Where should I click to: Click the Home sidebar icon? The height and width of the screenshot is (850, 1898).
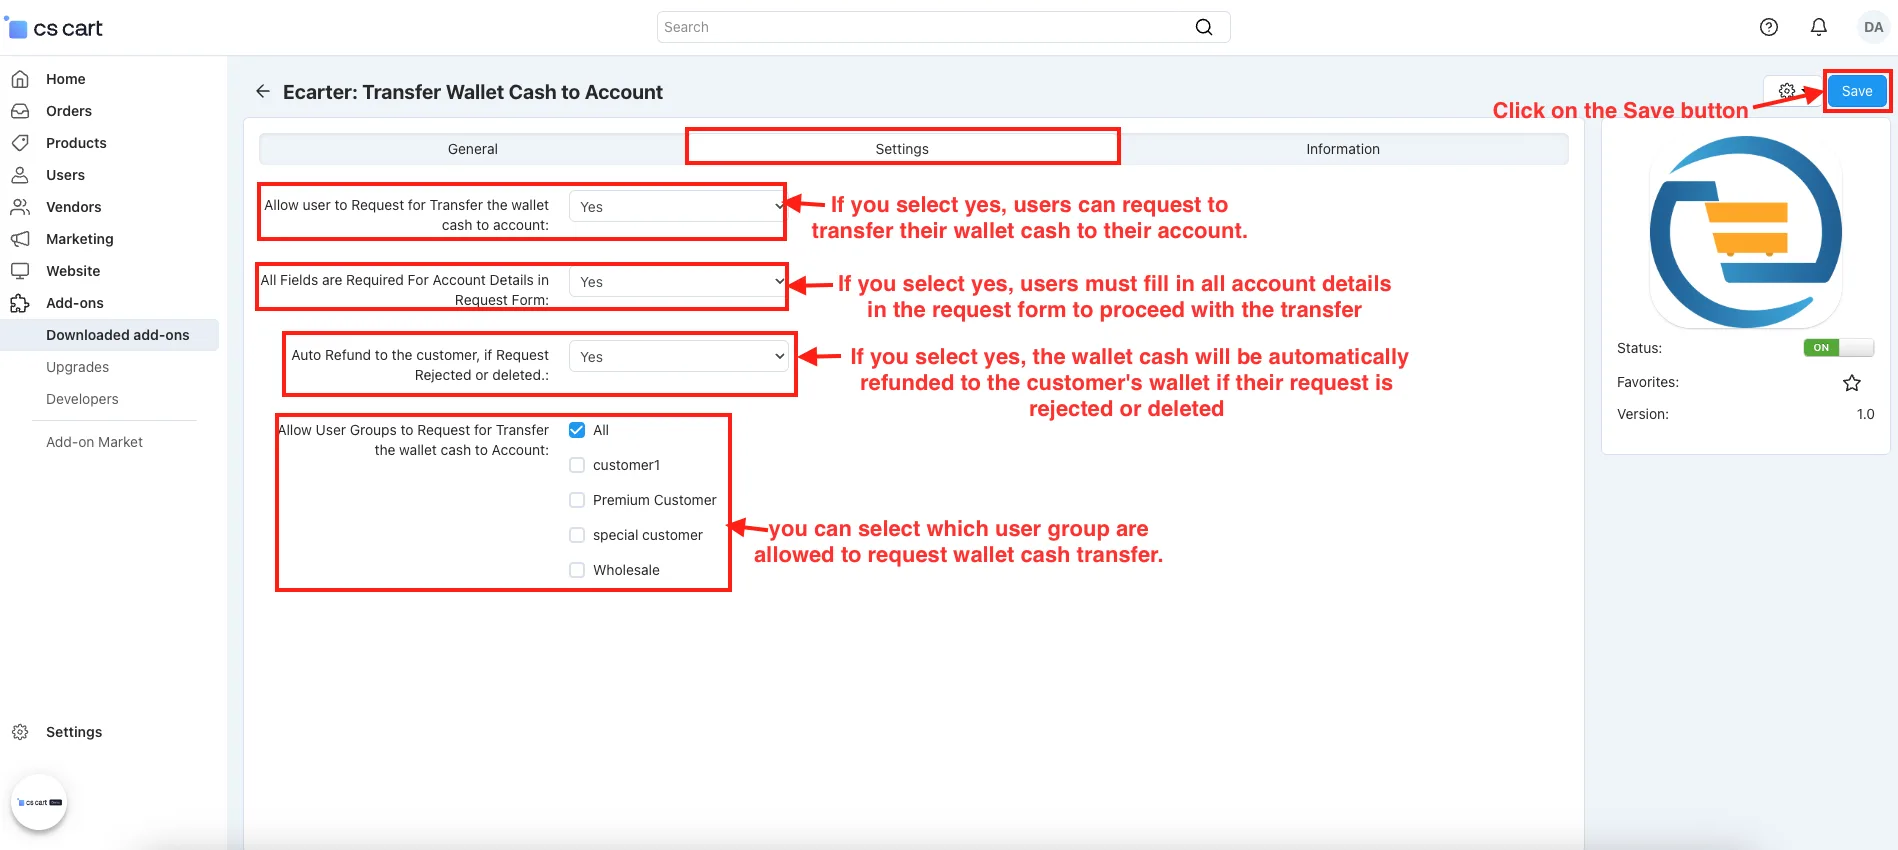click(20, 79)
